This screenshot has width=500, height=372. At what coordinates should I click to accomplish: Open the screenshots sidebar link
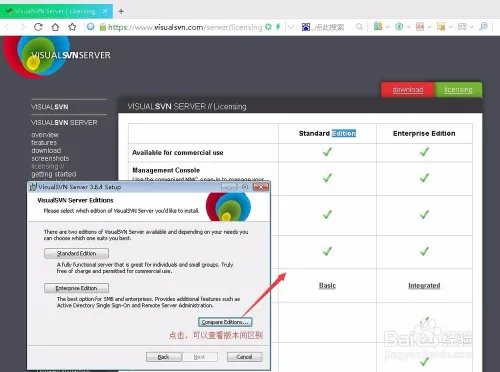50,158
